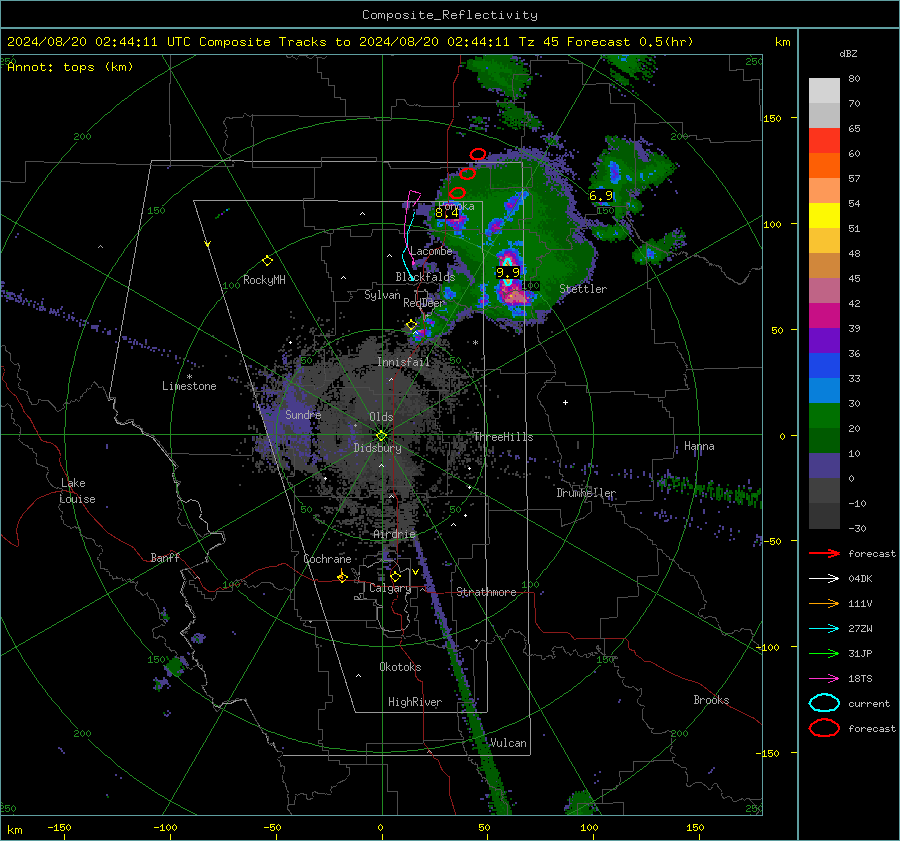Click the RockyMH text label
This screenshot has width=900, height=841.
[264, 280]
